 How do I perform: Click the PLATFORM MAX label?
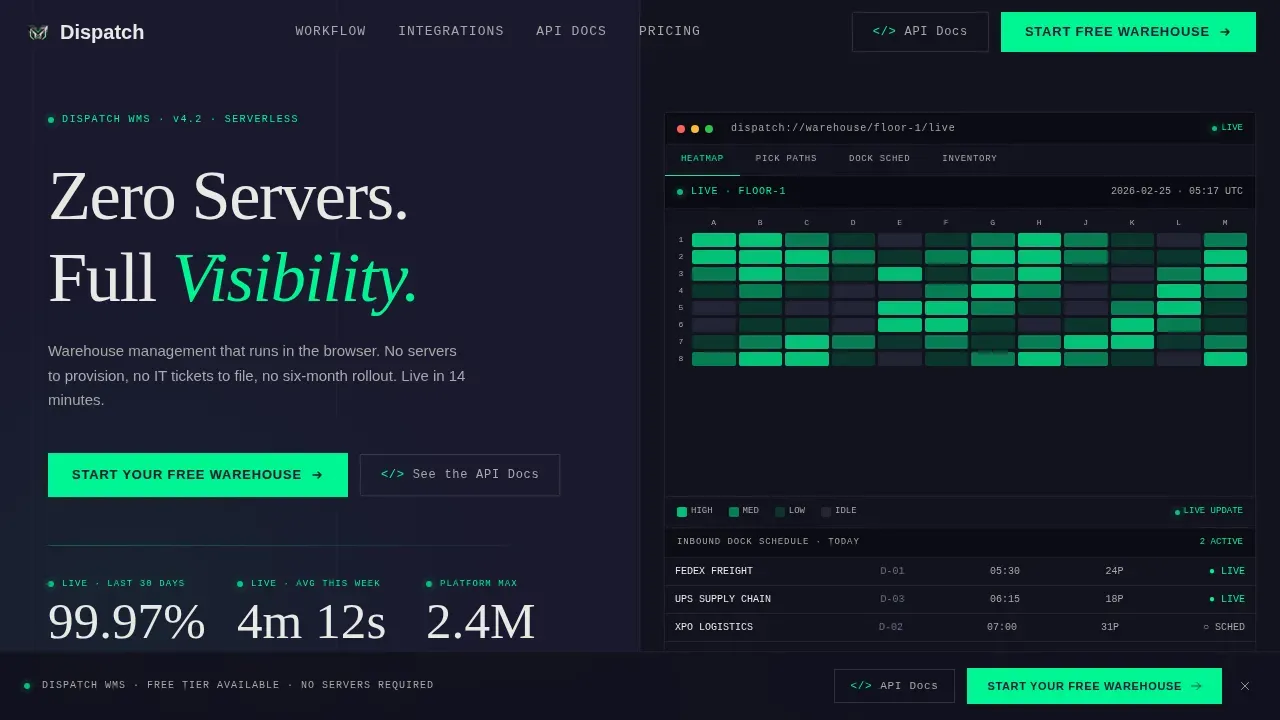(472, 583)
